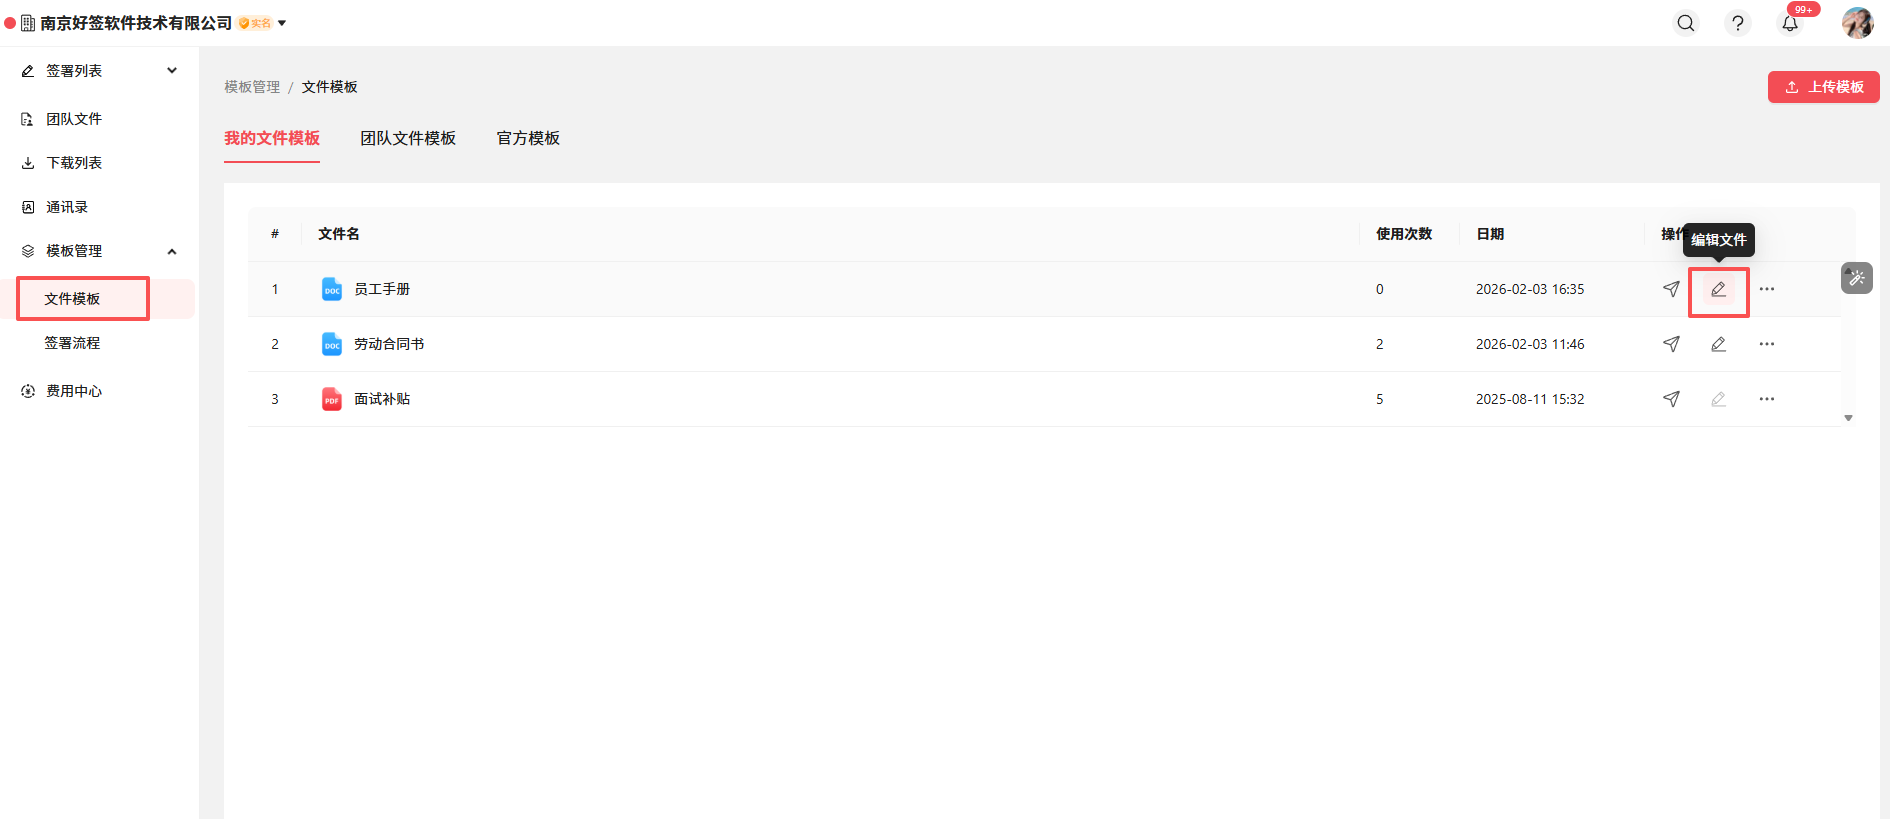The height and width of the screenshot is (819, 1890).
Task: Click the send icon for 员工手册
Action: click(1671, 289)
